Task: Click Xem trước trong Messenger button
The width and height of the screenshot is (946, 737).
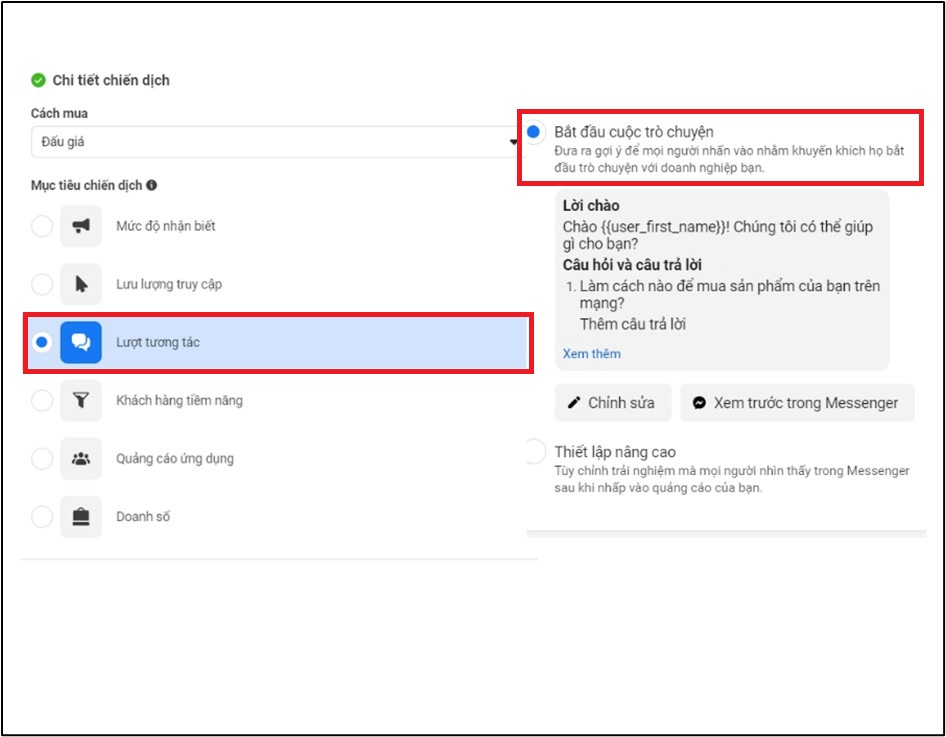Action: (798, 403)
